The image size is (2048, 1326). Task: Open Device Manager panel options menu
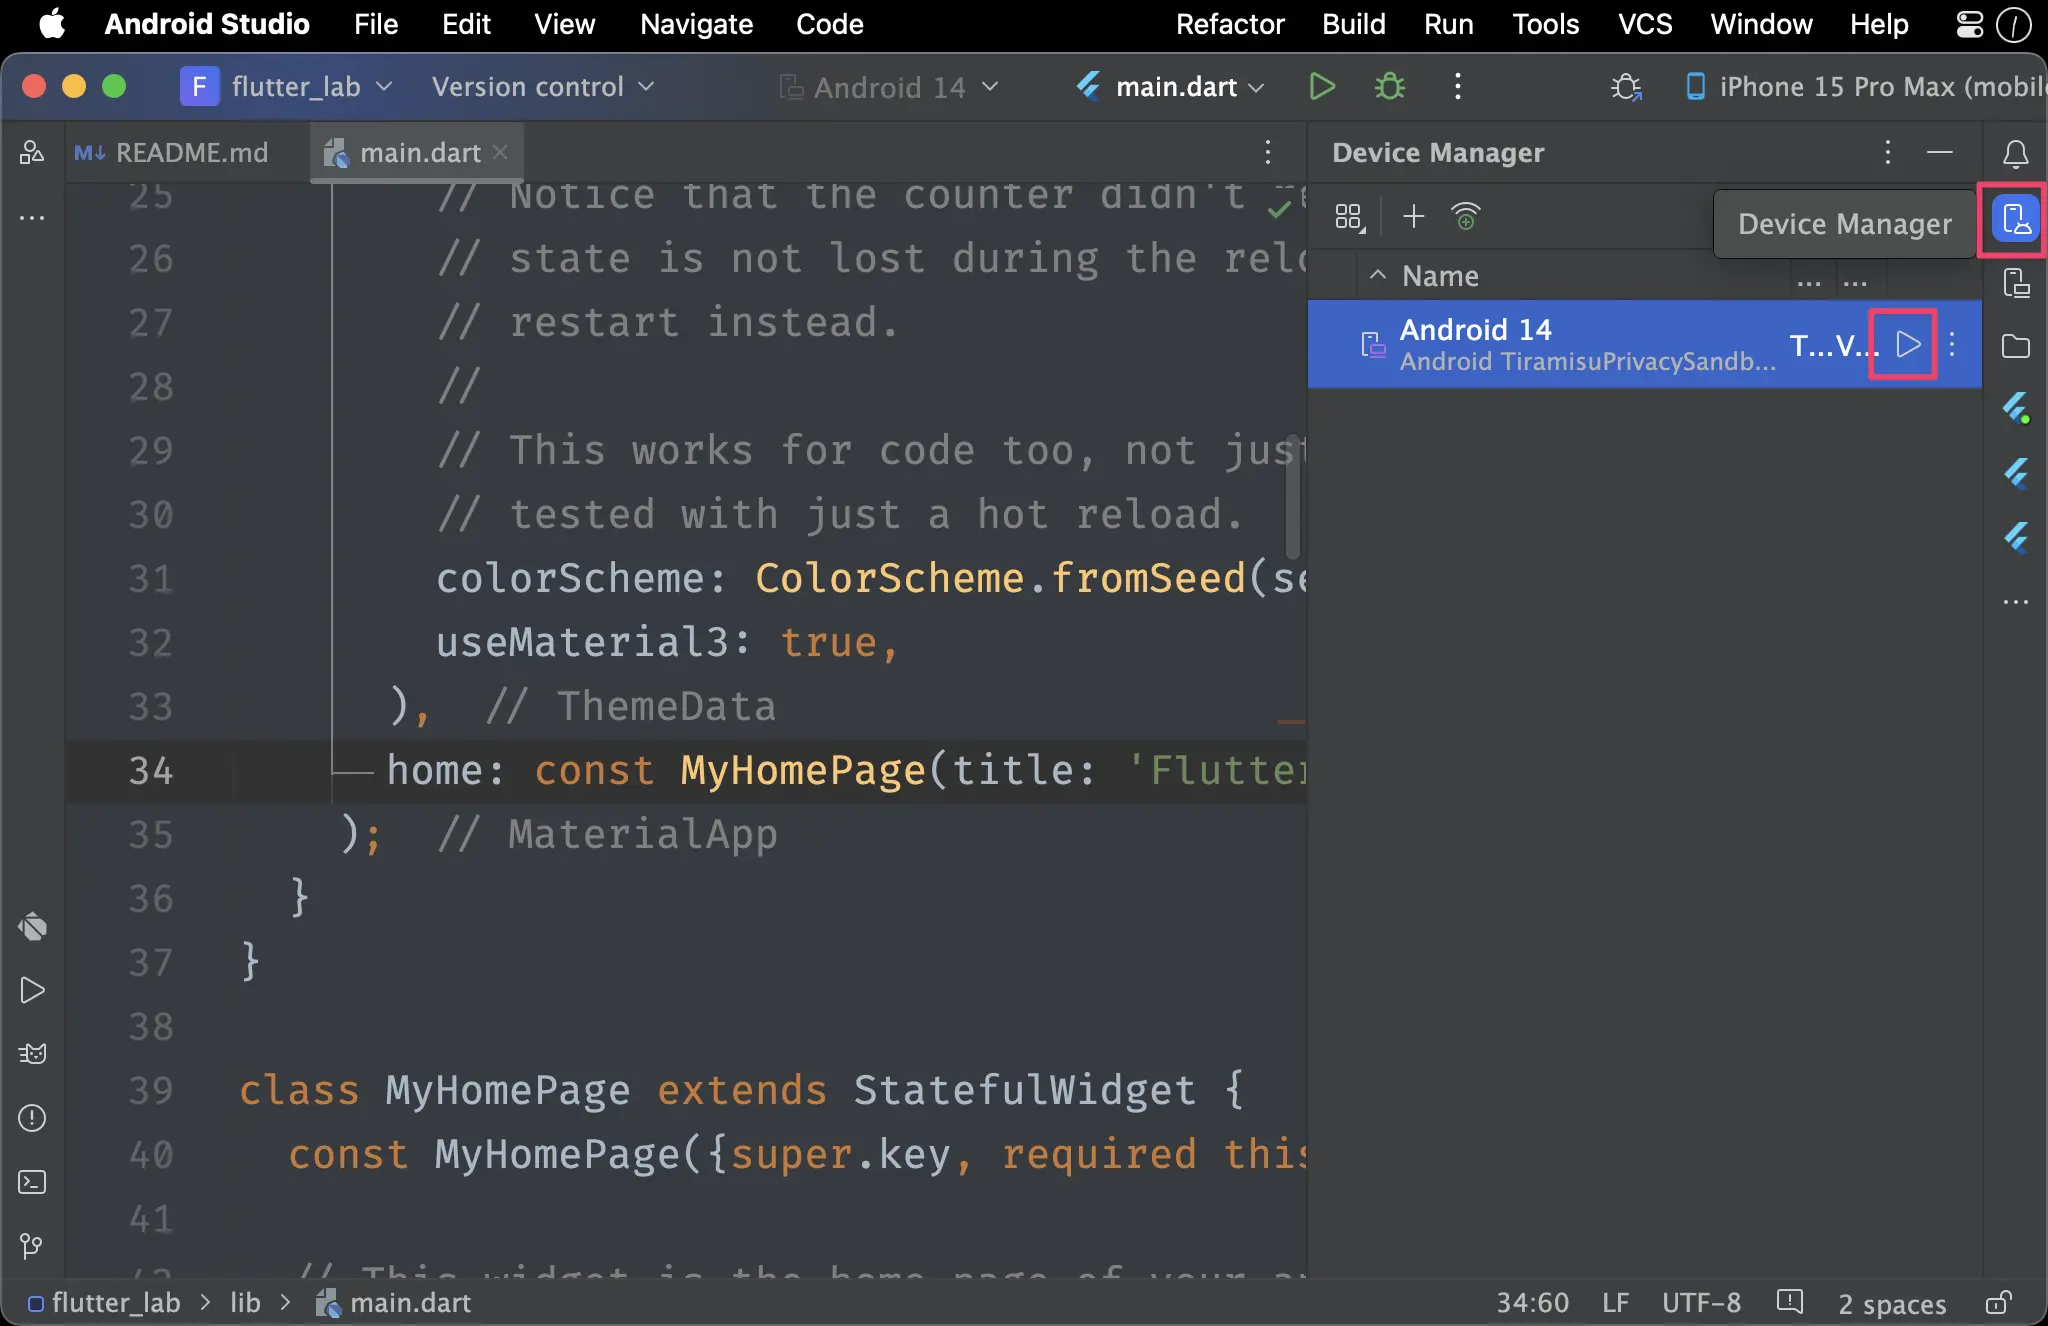(1887, 152)
